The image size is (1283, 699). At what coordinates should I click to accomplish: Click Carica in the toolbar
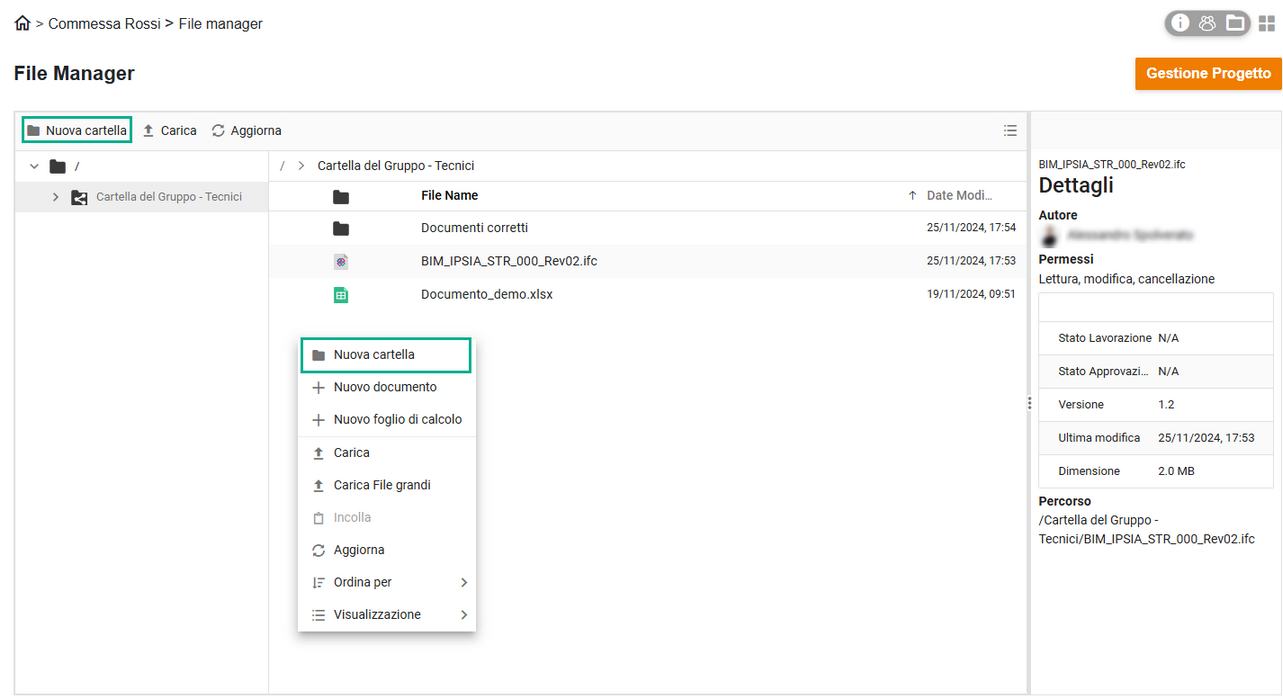[x=169, y=131]
